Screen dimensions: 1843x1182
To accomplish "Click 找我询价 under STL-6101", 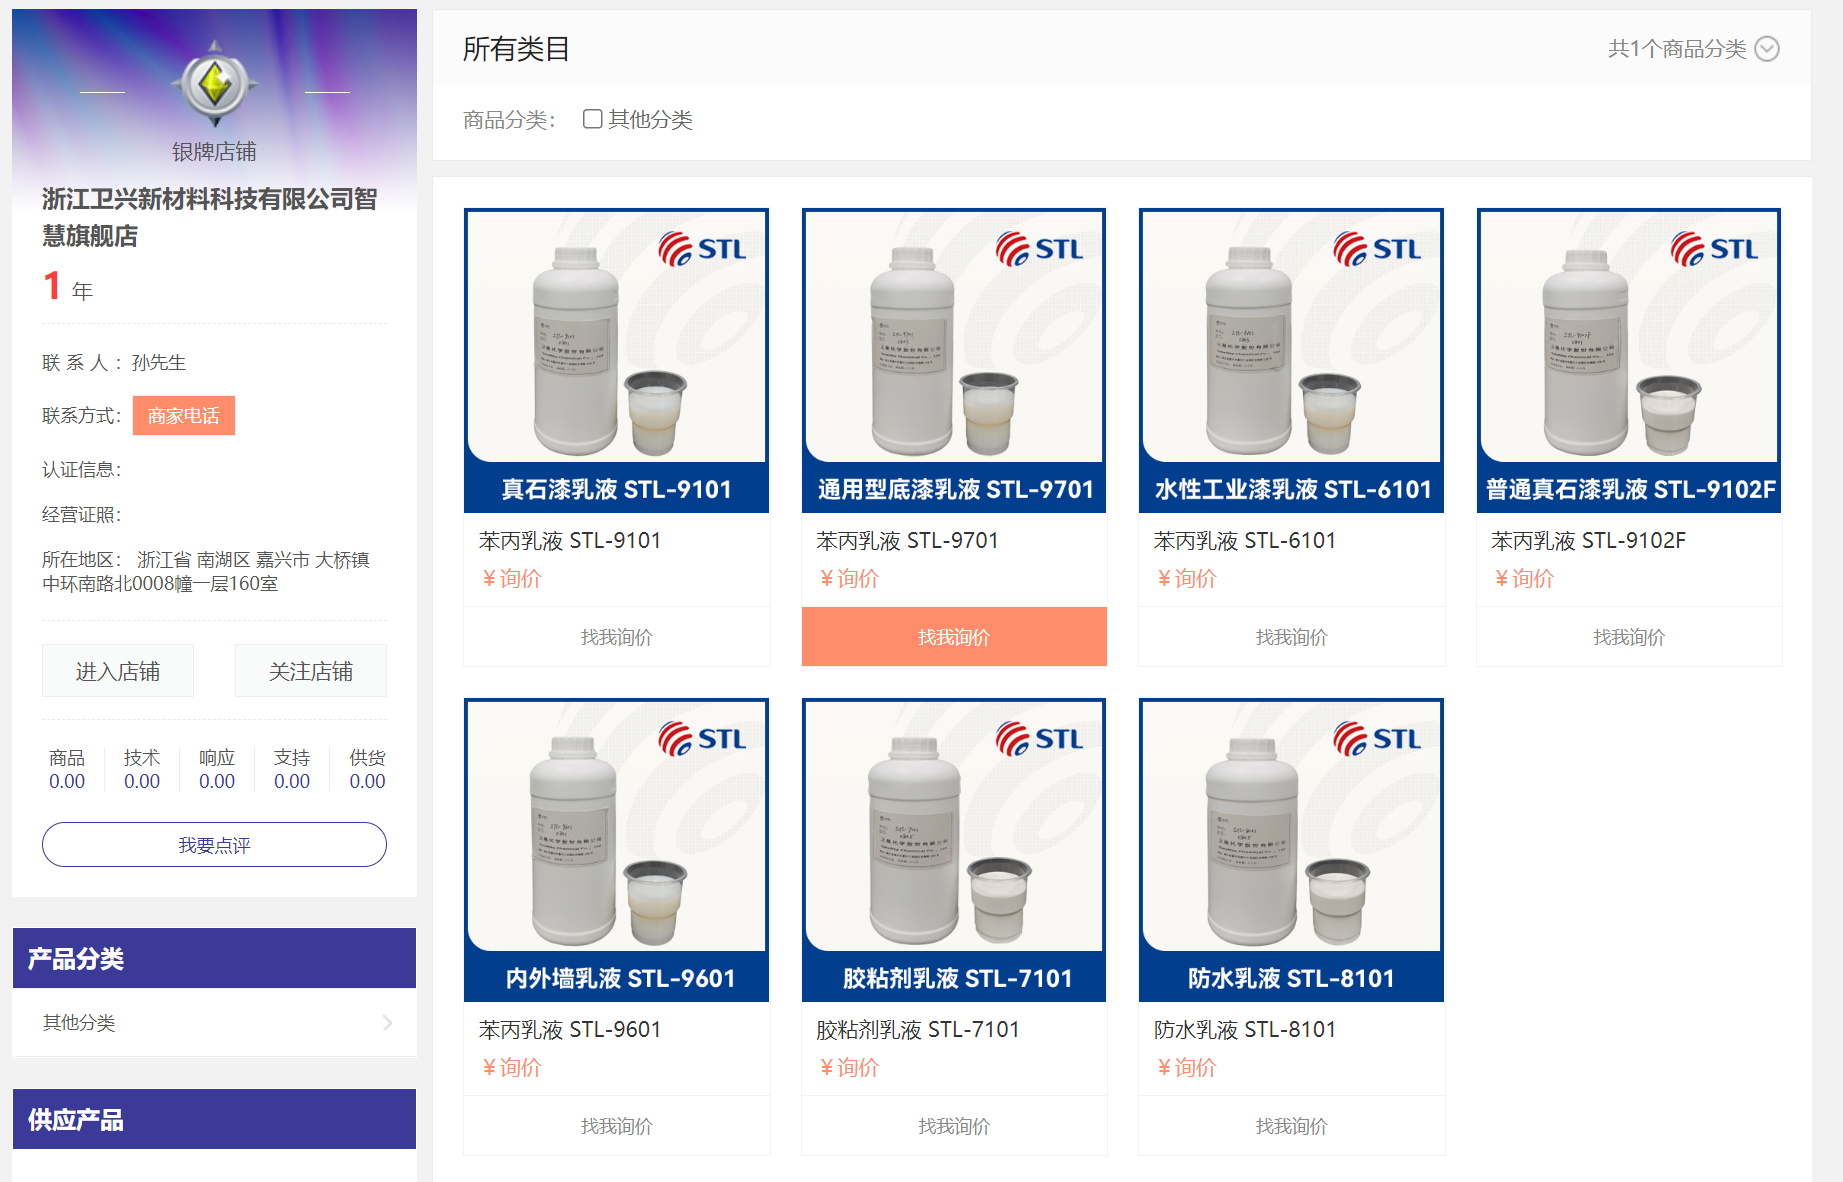I will (1291, 637).
